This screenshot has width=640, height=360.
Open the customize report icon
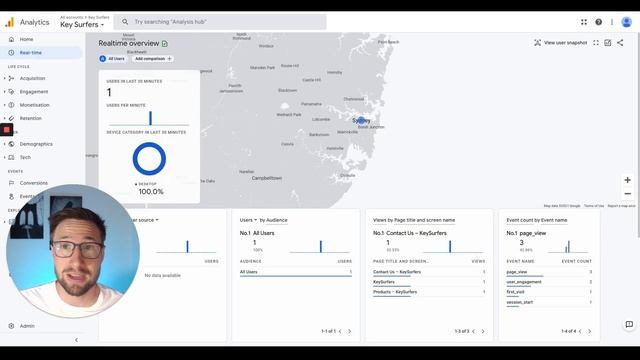608,42
